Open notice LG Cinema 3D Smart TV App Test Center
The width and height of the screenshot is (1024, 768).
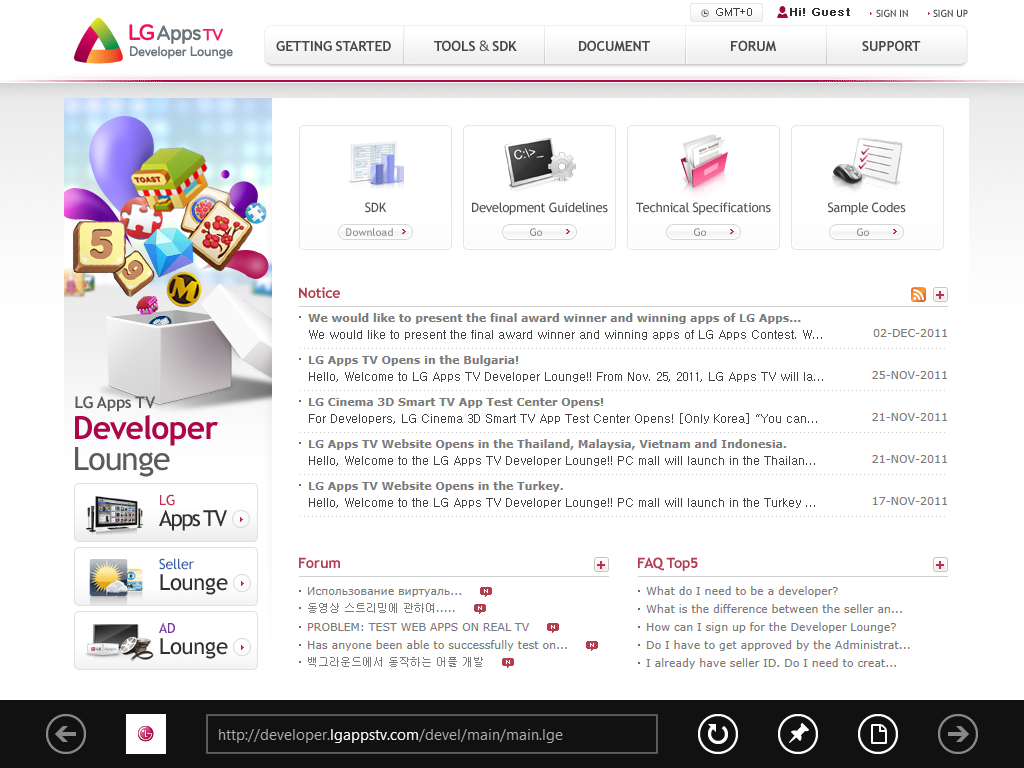pos(456,402)
